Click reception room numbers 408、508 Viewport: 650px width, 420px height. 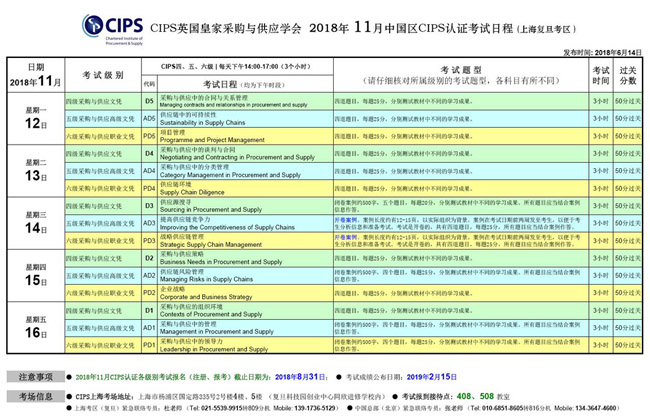point(475,396)
